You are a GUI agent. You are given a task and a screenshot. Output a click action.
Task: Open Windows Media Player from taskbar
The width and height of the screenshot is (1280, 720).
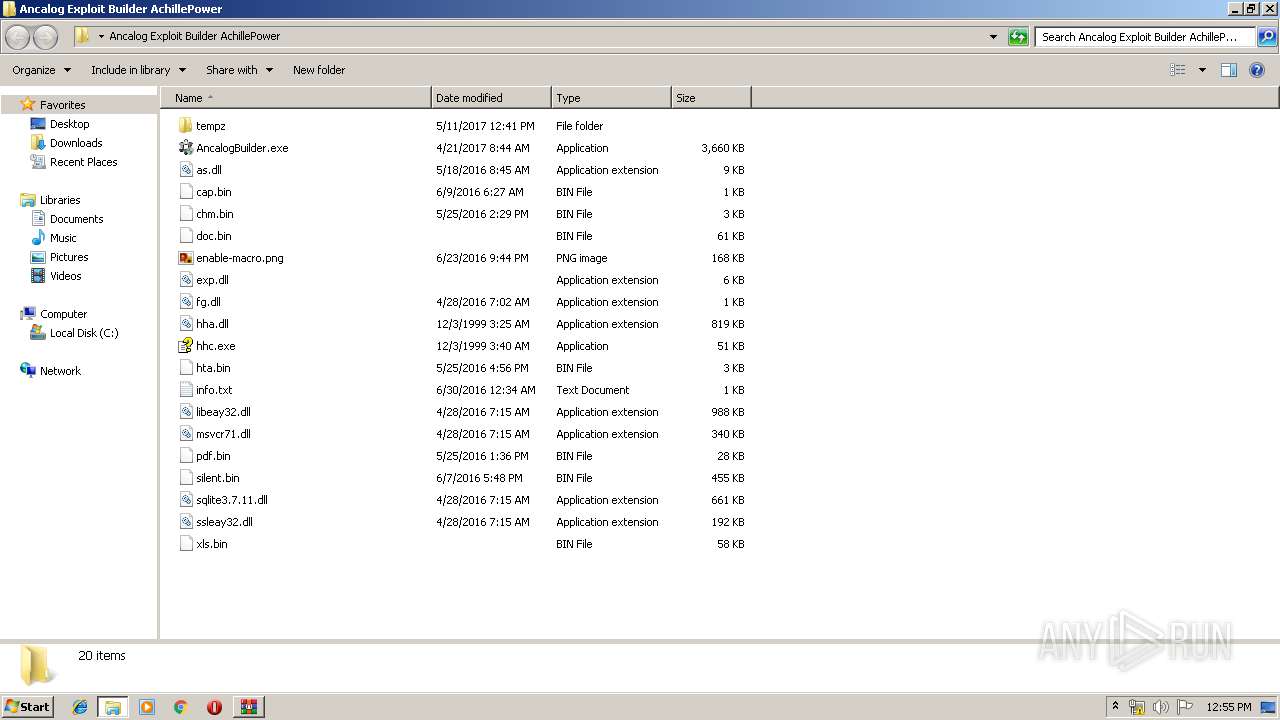click(x=147, y=707)
